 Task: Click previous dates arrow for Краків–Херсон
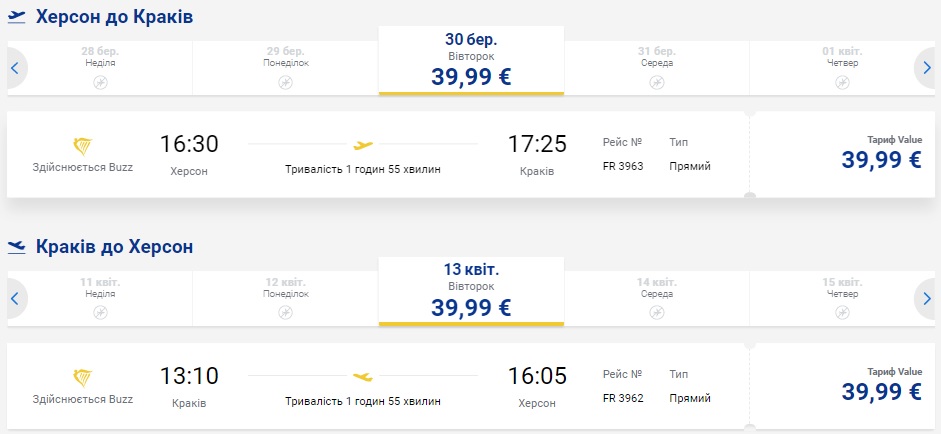15,298
